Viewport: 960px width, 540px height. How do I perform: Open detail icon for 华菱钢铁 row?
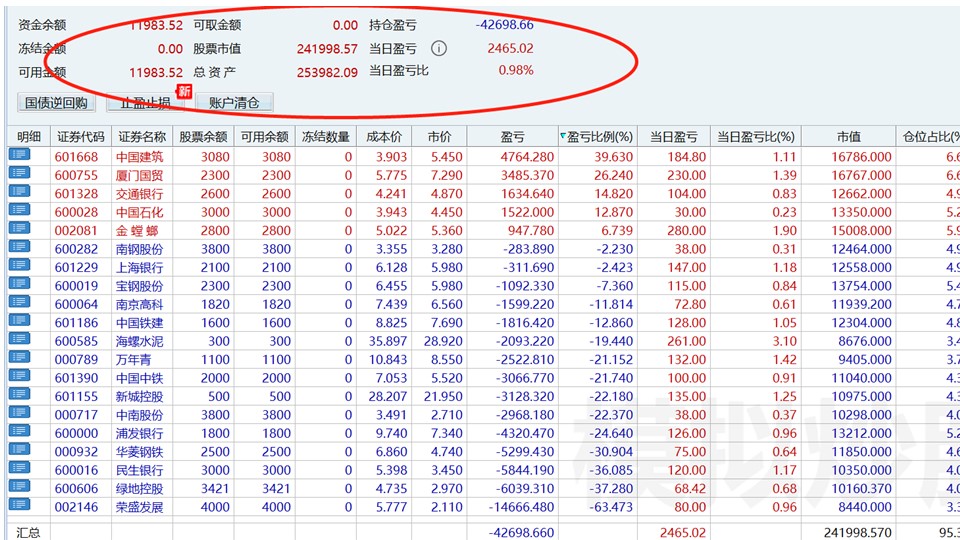click(20, 449)
